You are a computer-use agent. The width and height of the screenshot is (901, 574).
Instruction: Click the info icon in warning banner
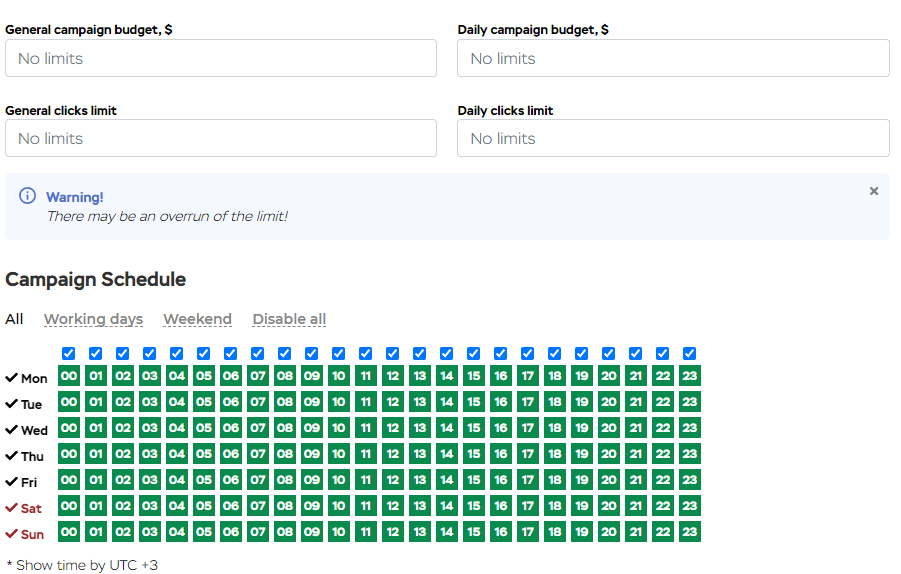pyautogui.click(x=27, y=196)
